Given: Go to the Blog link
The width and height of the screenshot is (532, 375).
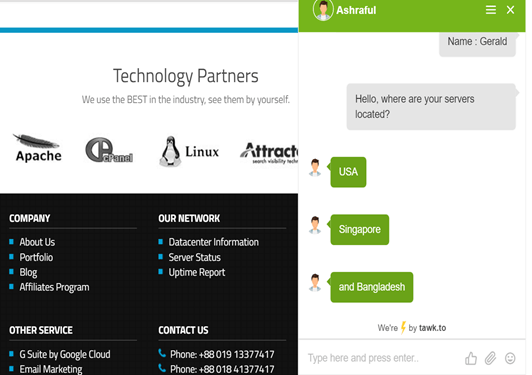Looking at the screenshot, I should click(x=28, y=272).
